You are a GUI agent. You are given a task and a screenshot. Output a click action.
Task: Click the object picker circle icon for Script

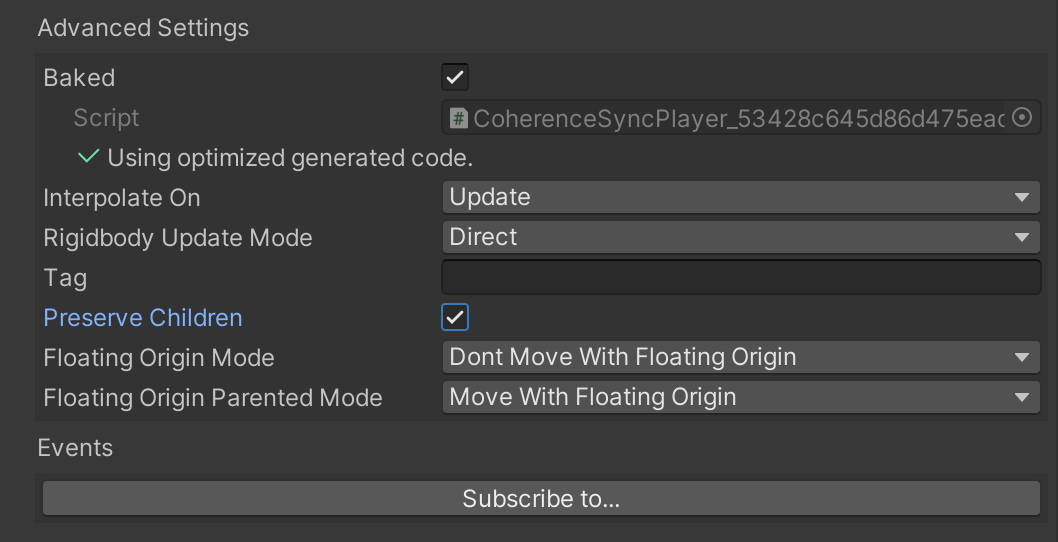tap(1022, 117)
